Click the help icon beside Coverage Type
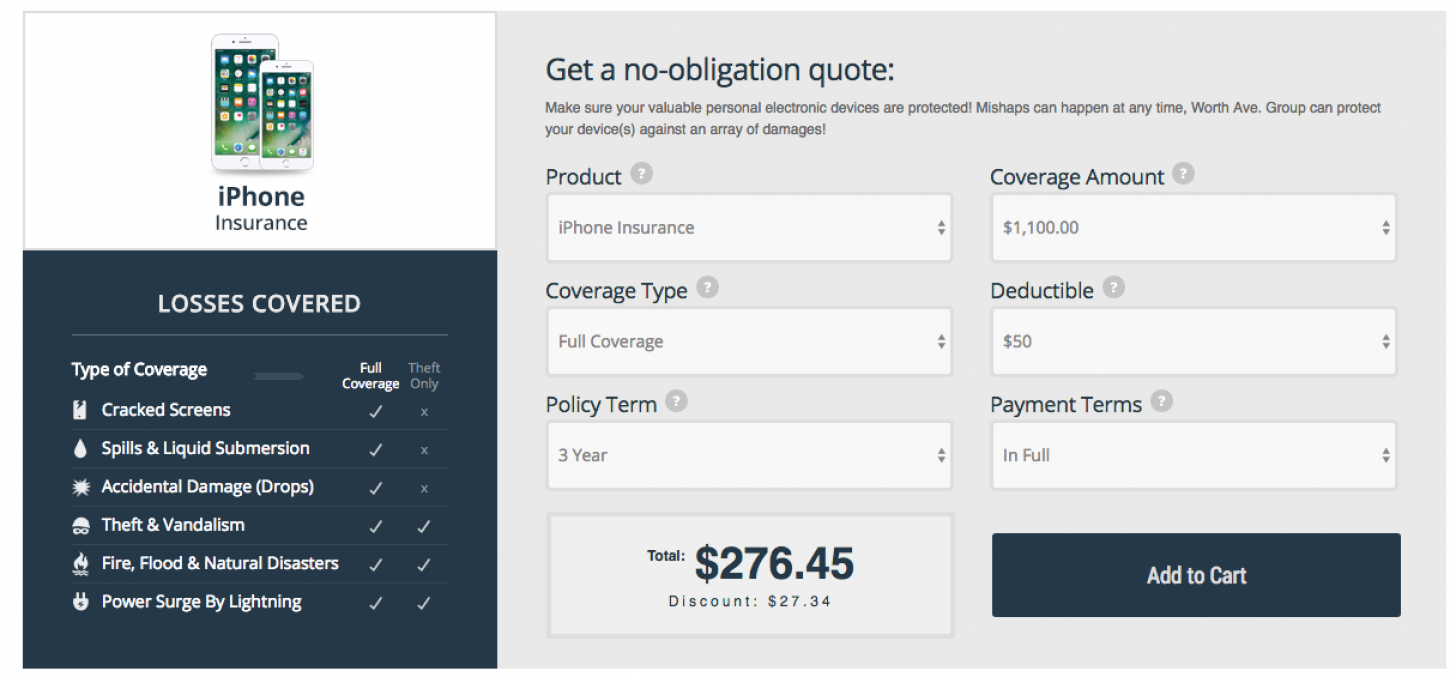Screen dimensions: 1456x677 [x=707, y=288]
